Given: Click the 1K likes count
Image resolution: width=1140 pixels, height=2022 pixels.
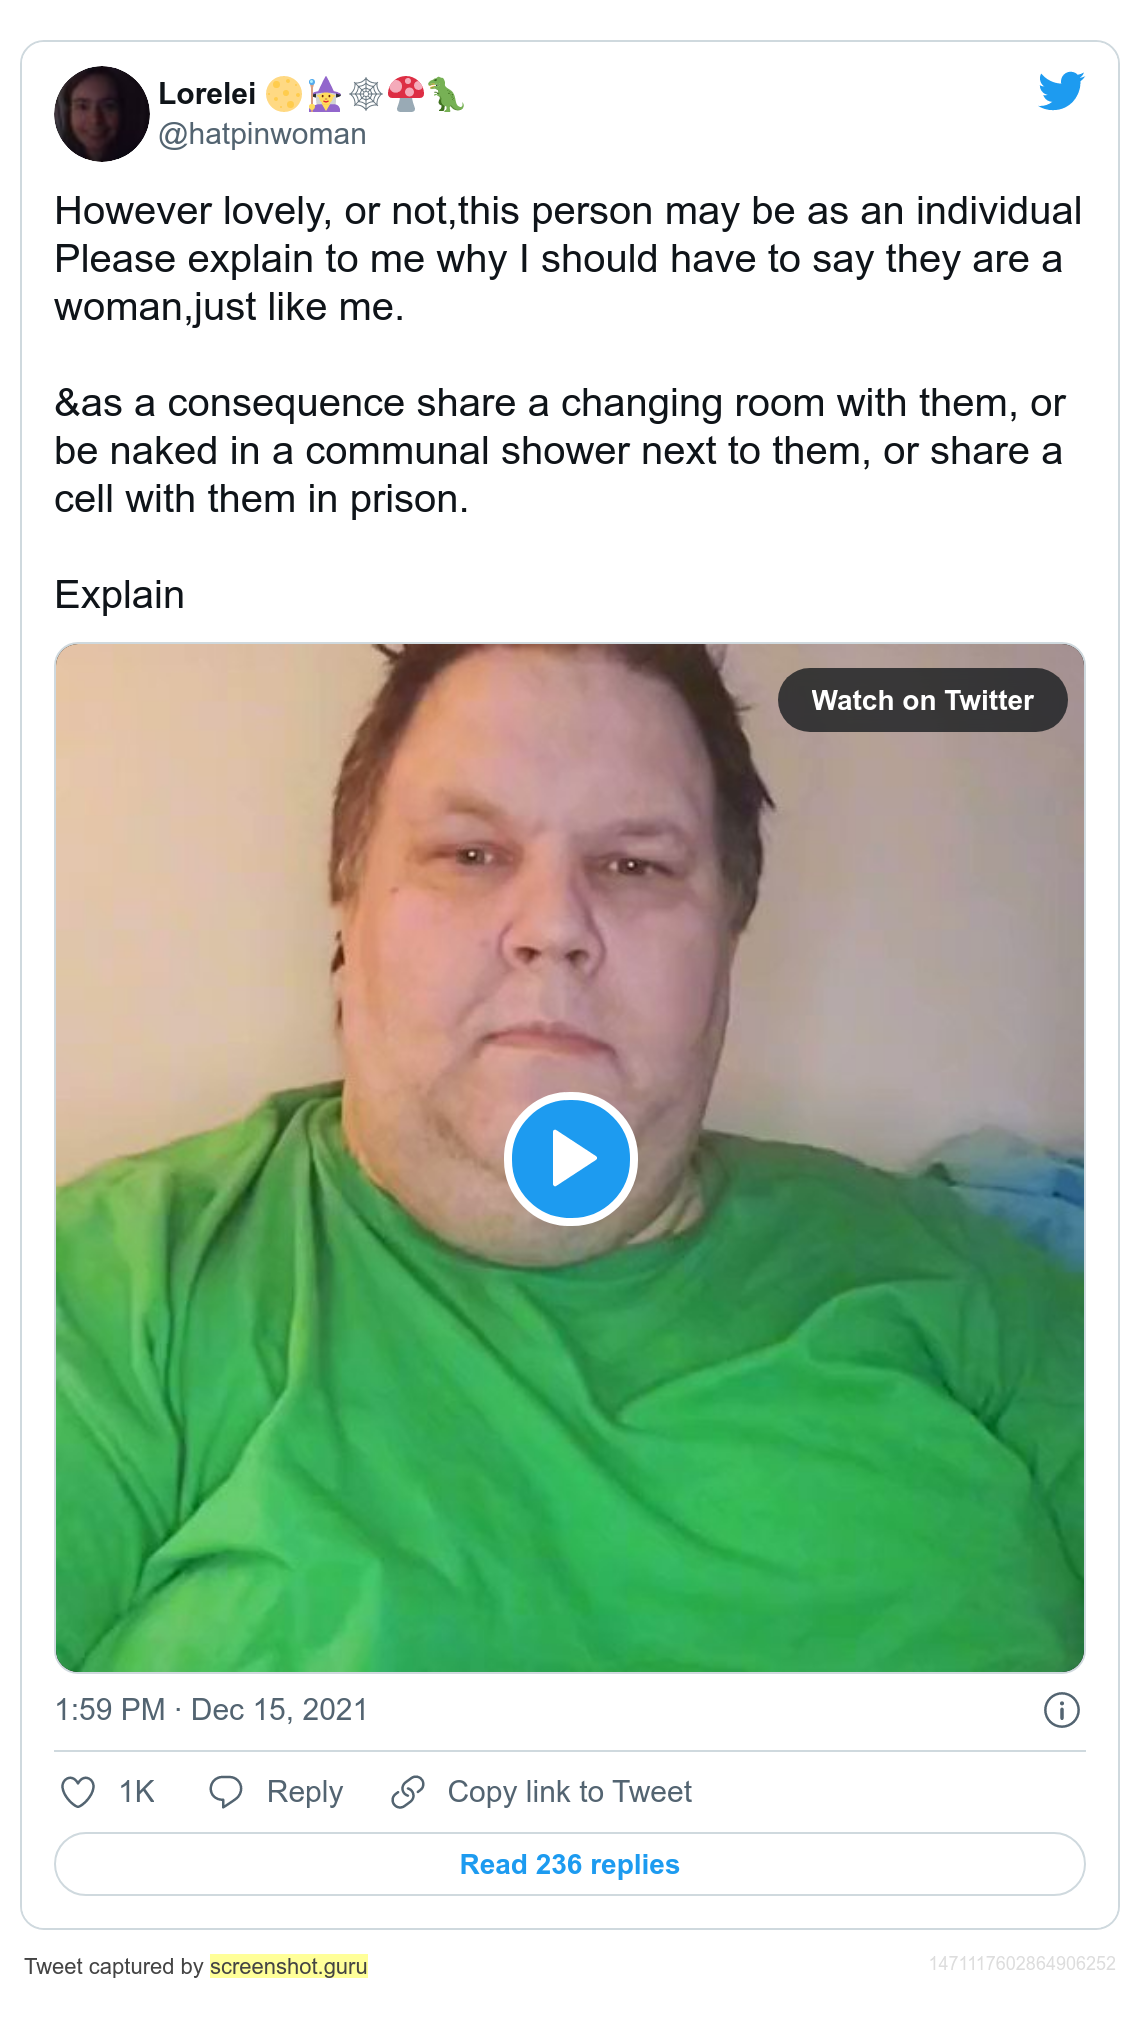Looking at the screenshot, I should pos(137,1792).
